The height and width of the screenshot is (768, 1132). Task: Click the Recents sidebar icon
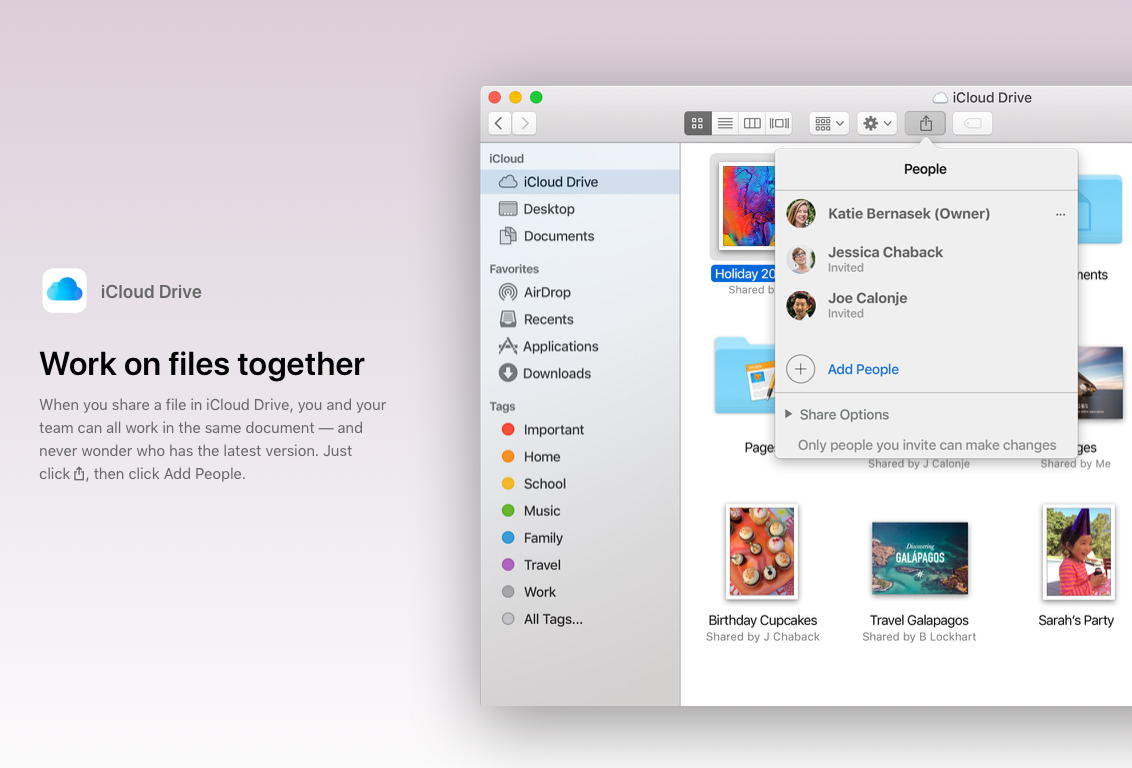(508, 319)
